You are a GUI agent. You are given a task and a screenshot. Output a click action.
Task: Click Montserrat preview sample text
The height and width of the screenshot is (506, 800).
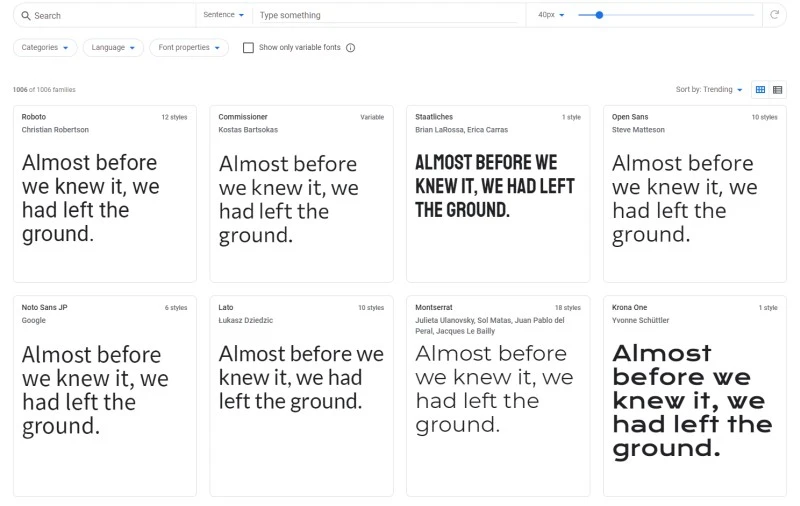pyautogui.click(x=494, y=389)
